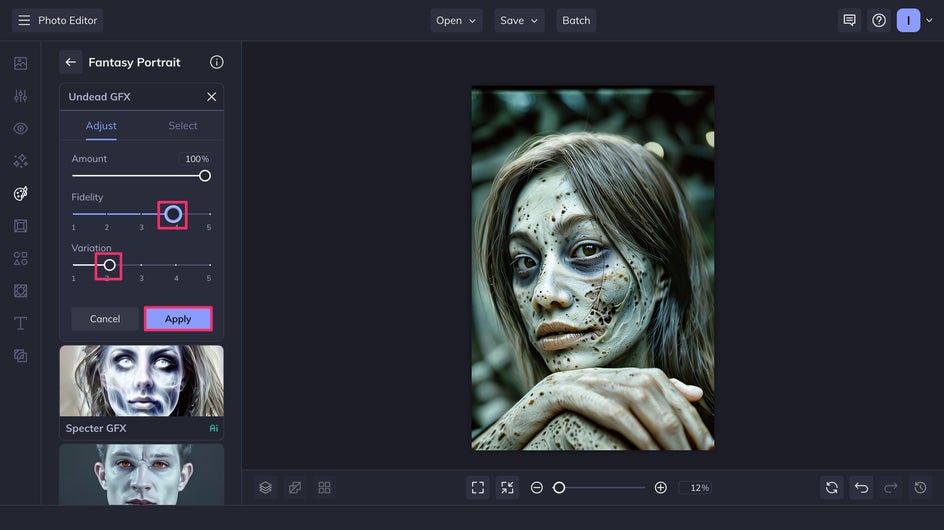This screenshot has width=944, height=530.
Task: Open the Save dropdown menu
Action: (x=519, y=20)
